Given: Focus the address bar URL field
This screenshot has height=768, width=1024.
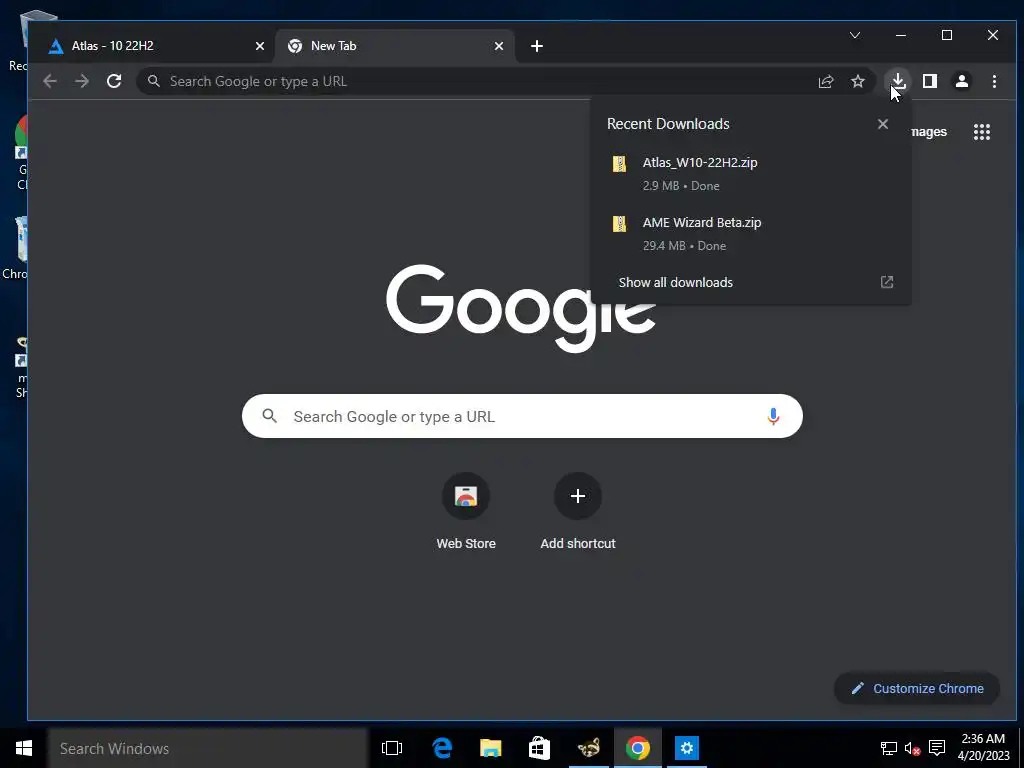Looking at the screenshot, I should (x=483, y=81).
